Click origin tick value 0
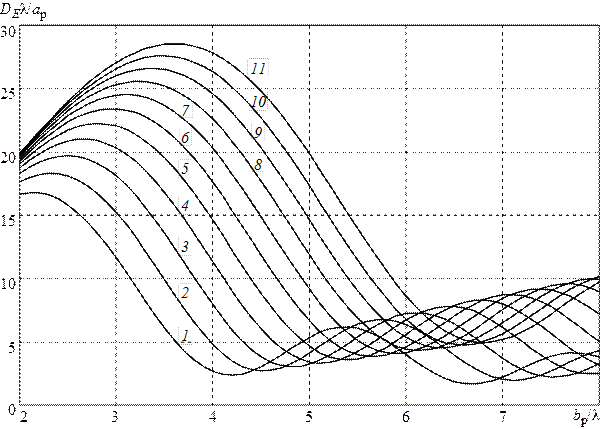This screenshot has width=601, height=429. pos(12,410)
